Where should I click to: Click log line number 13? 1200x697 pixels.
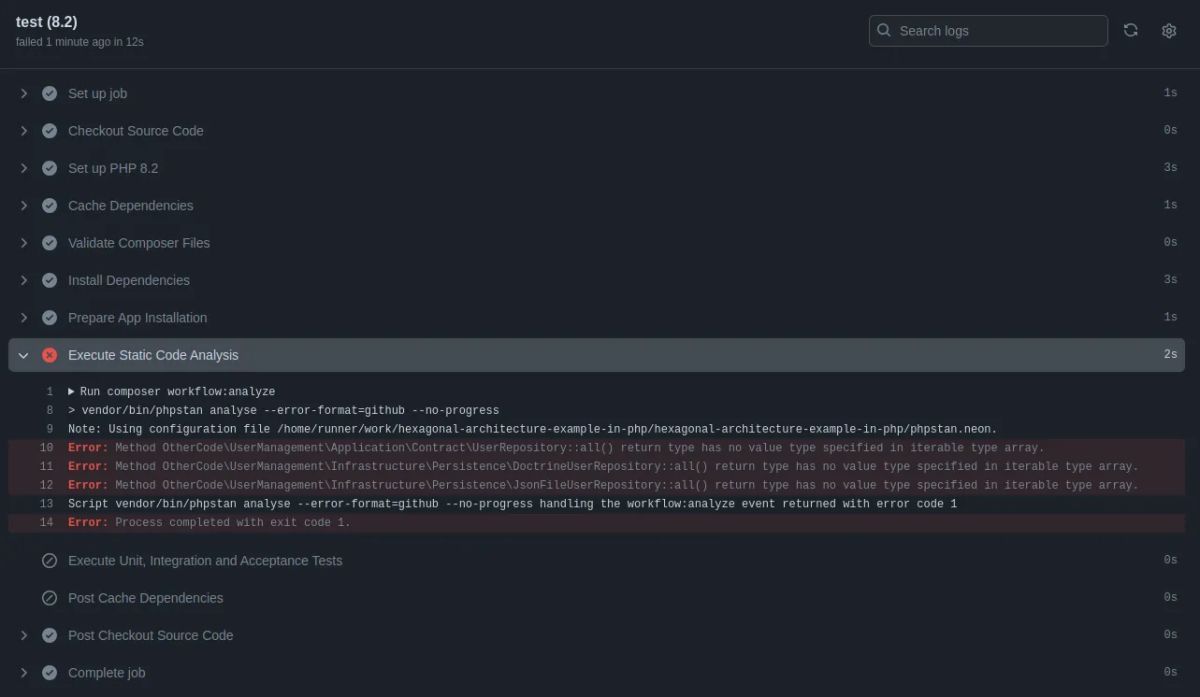(47, 504)
